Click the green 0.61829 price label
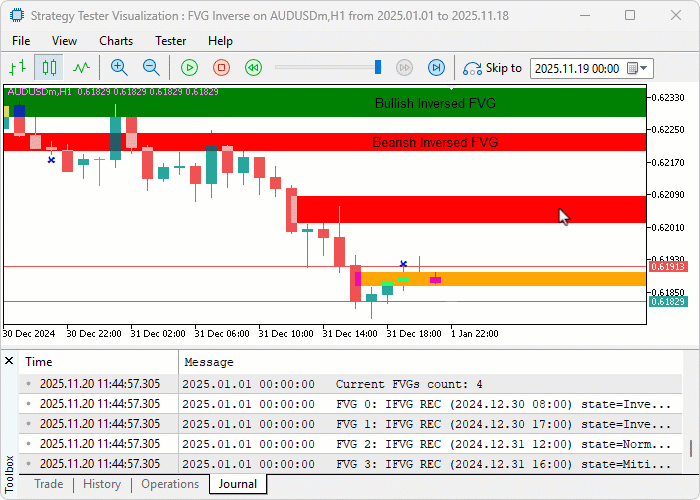The image size is (700, 500). pos(668,302)
